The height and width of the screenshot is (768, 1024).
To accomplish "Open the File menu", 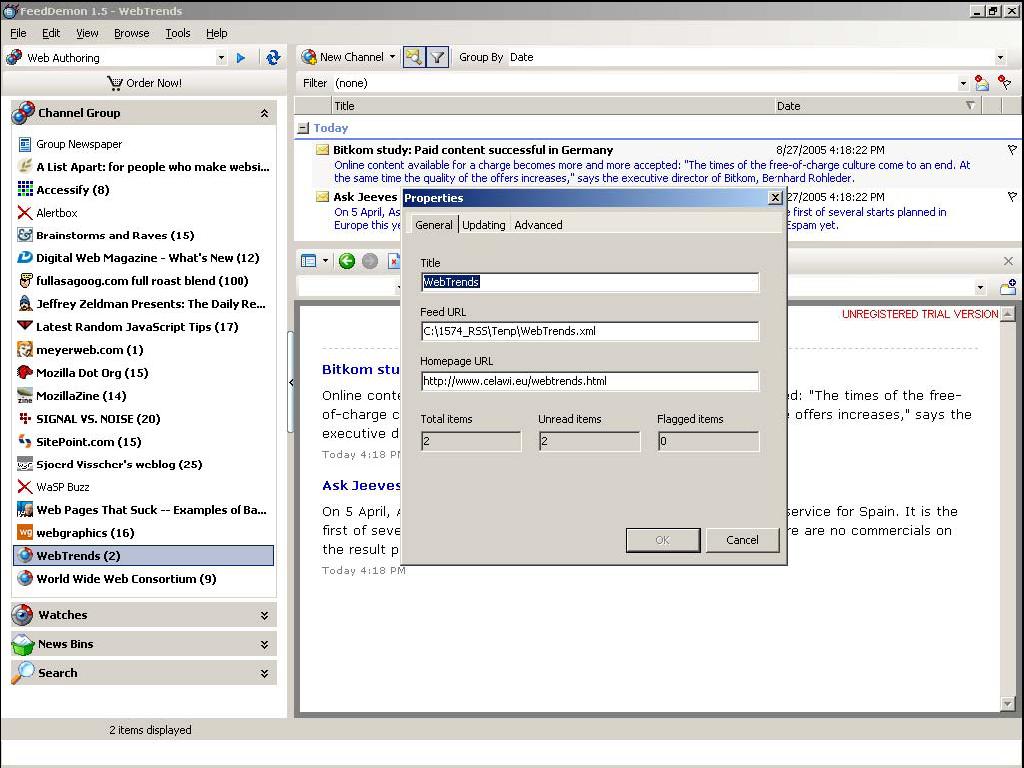I will [18, 33].
